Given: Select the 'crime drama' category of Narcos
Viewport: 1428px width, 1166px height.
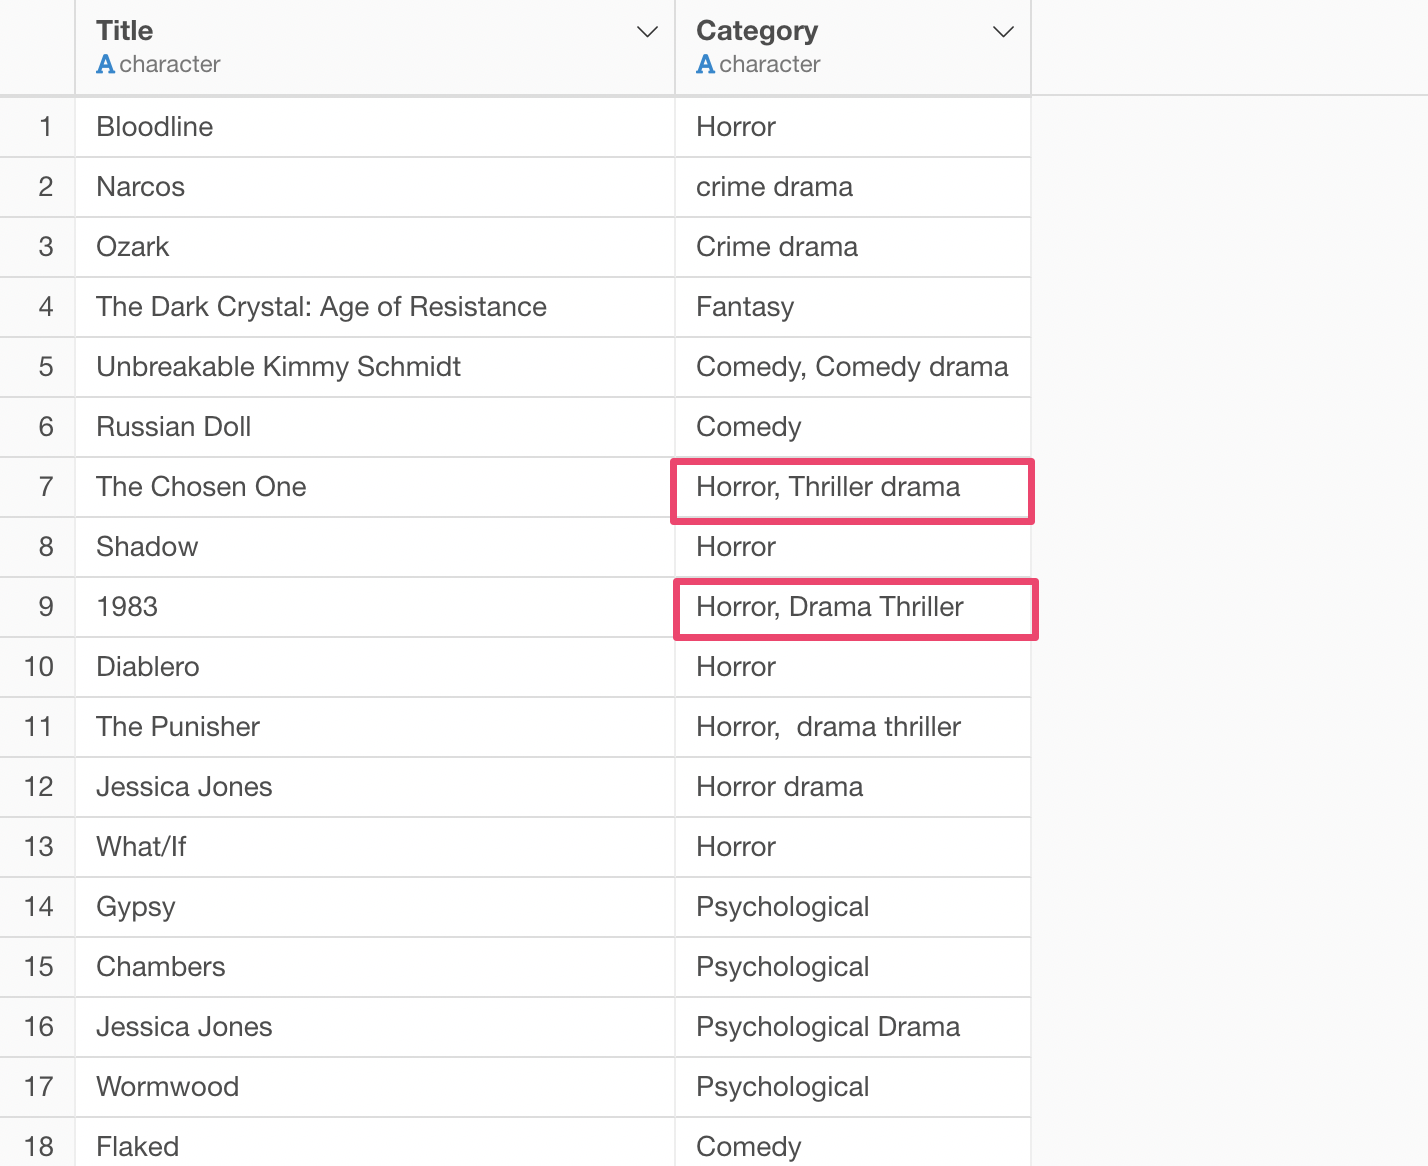Looking at the screenshot, I should 853,187.
